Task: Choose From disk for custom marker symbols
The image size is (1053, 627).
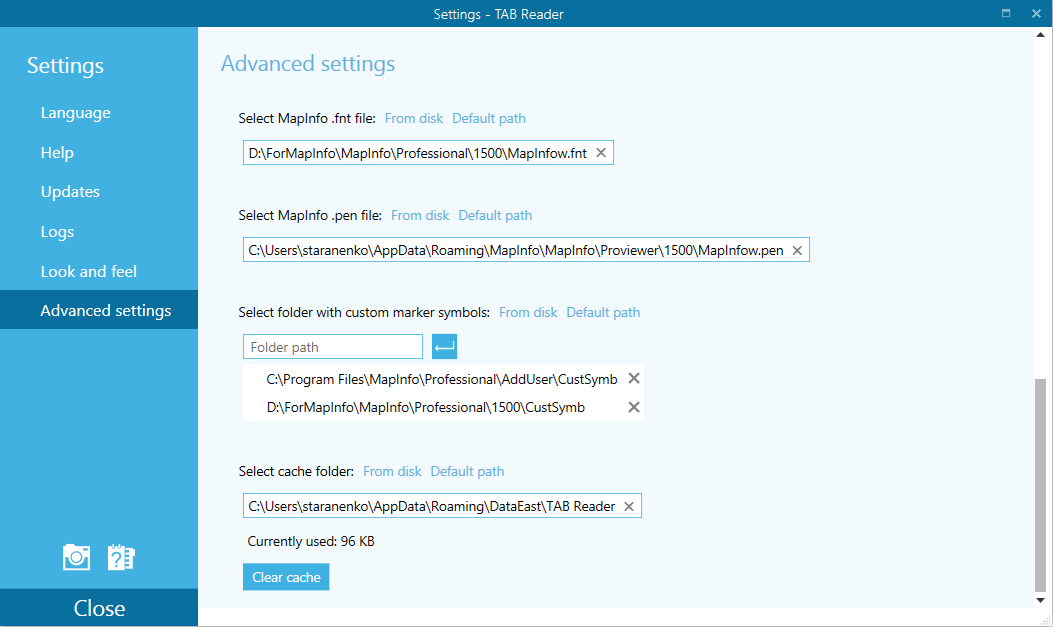Action: point(528,313)
